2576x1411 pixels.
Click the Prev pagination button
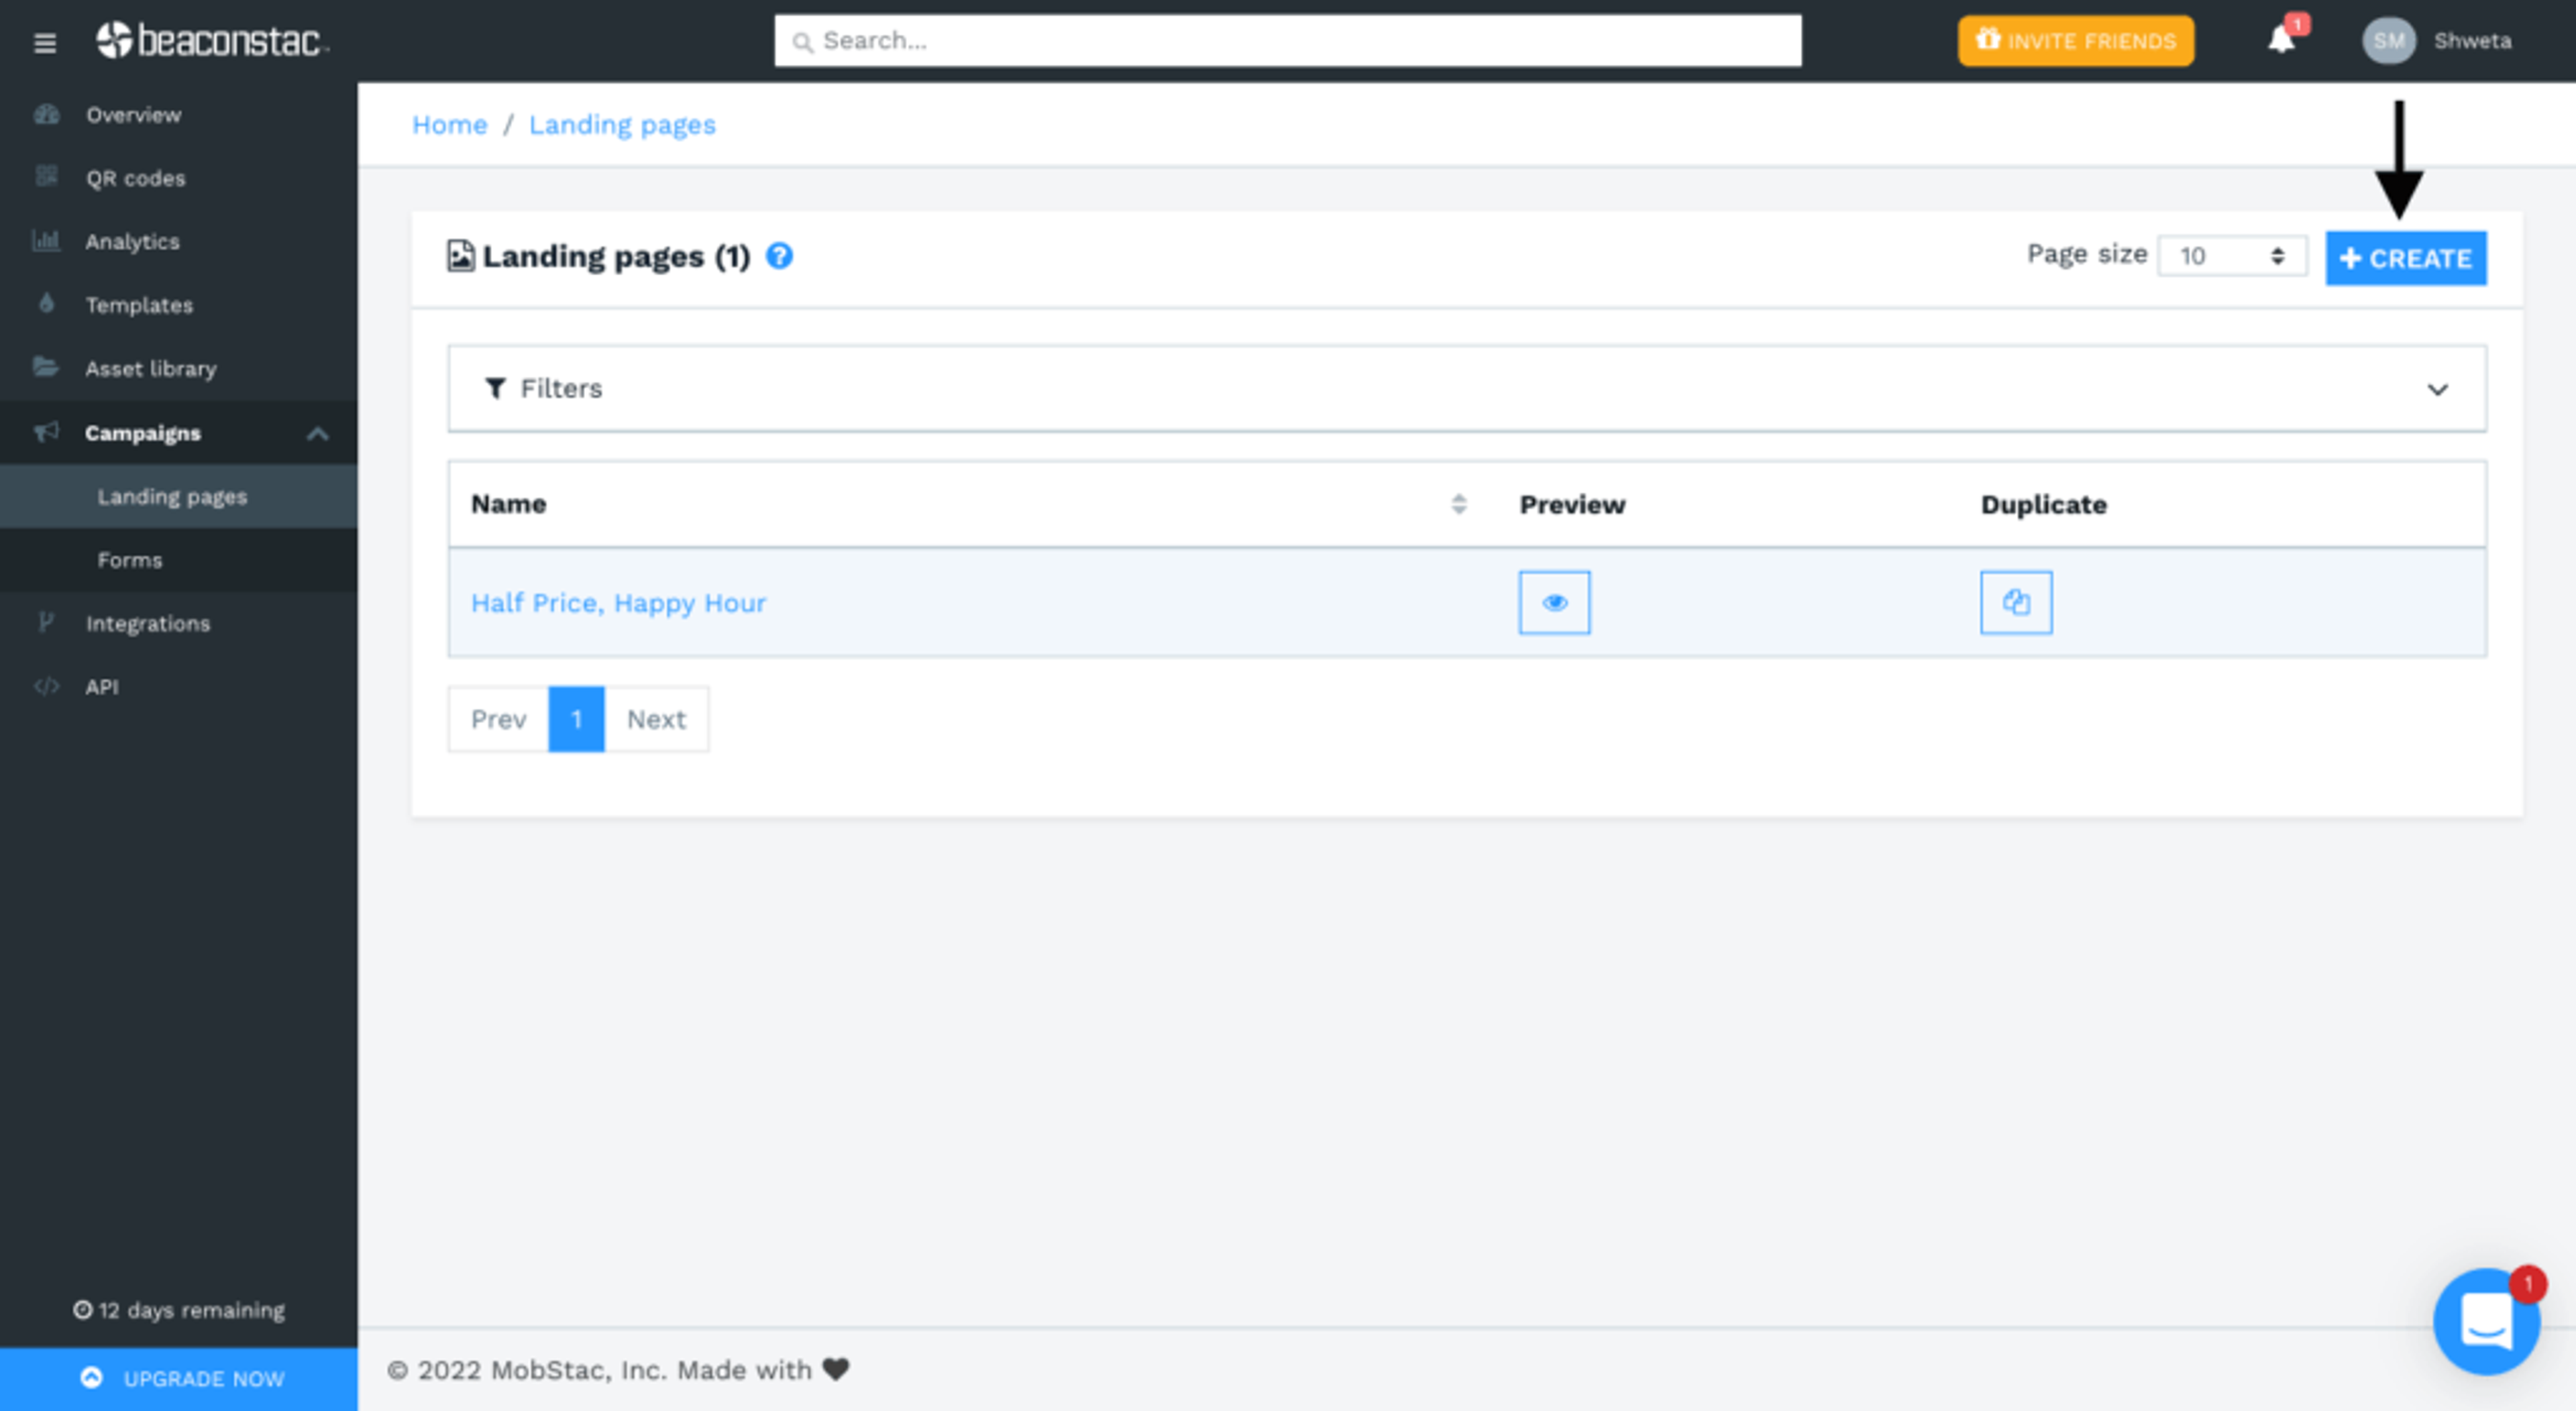498,719
